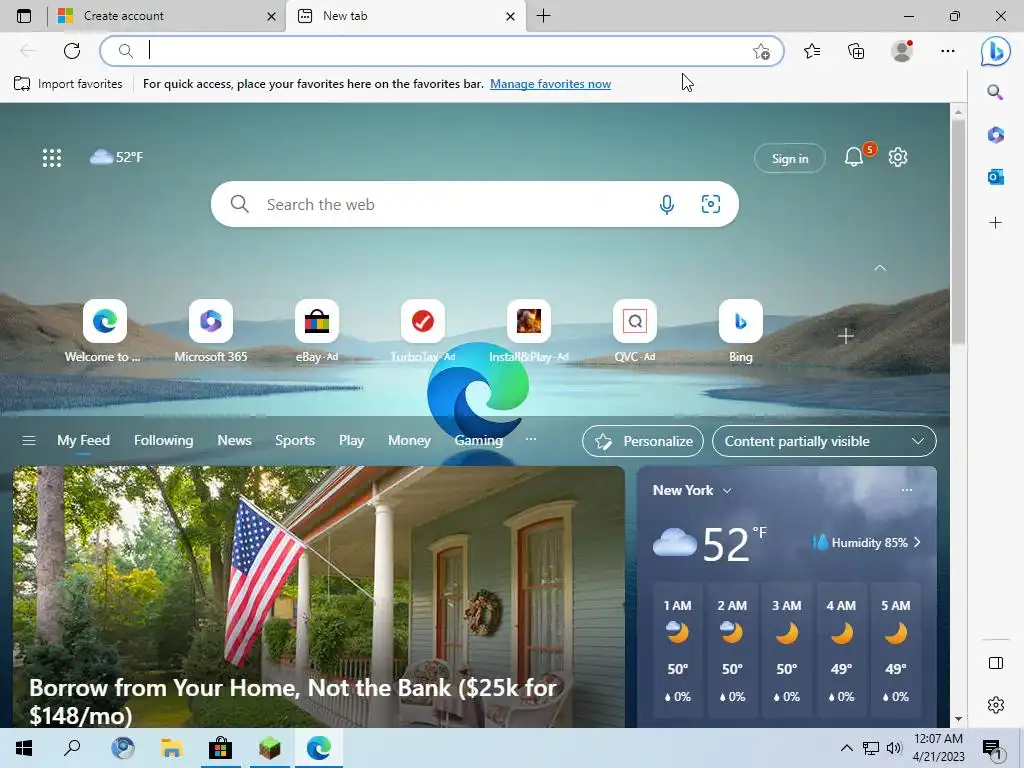Click the page vertical scrollbar thumb
The image size is (1024, 768).
point(958,232)
